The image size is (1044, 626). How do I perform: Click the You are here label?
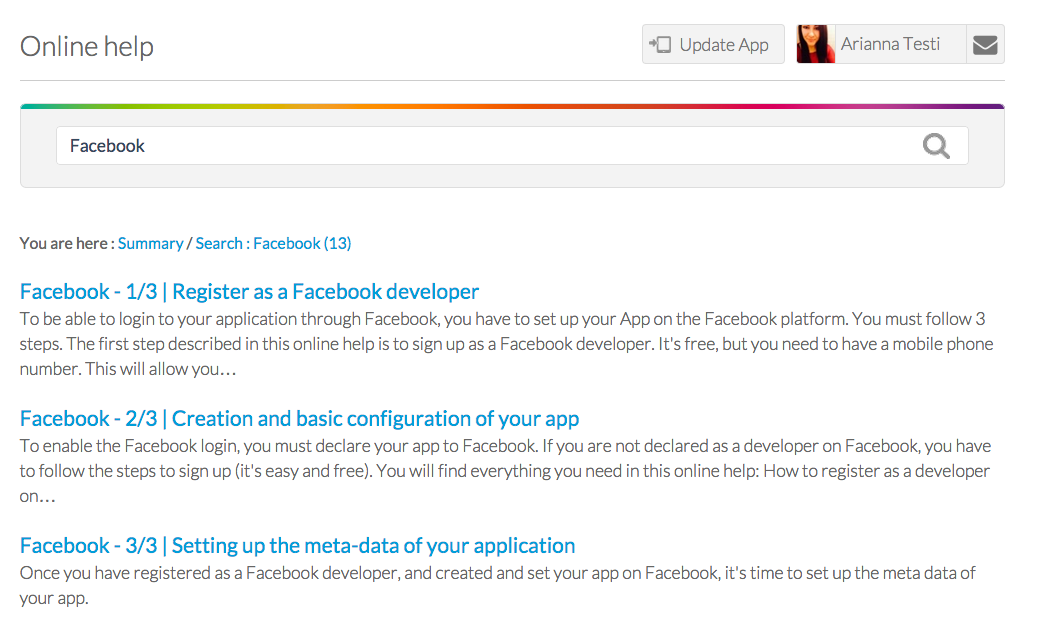coord(66,243)
